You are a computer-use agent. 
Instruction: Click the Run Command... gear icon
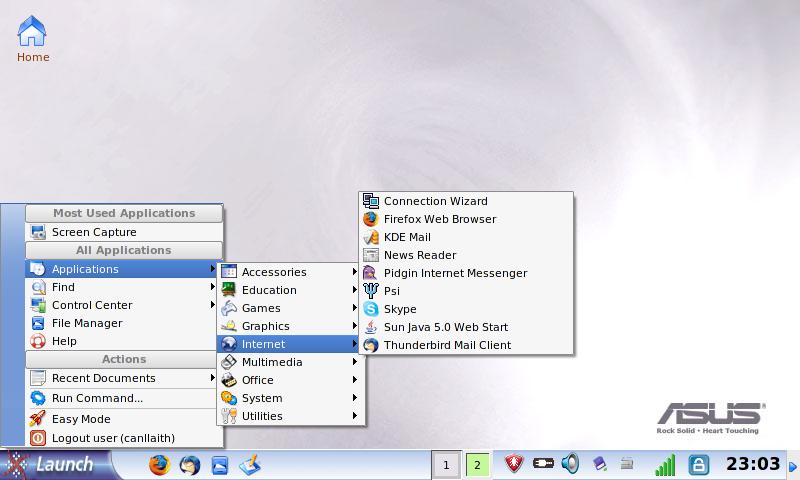[x=38, y=398]
